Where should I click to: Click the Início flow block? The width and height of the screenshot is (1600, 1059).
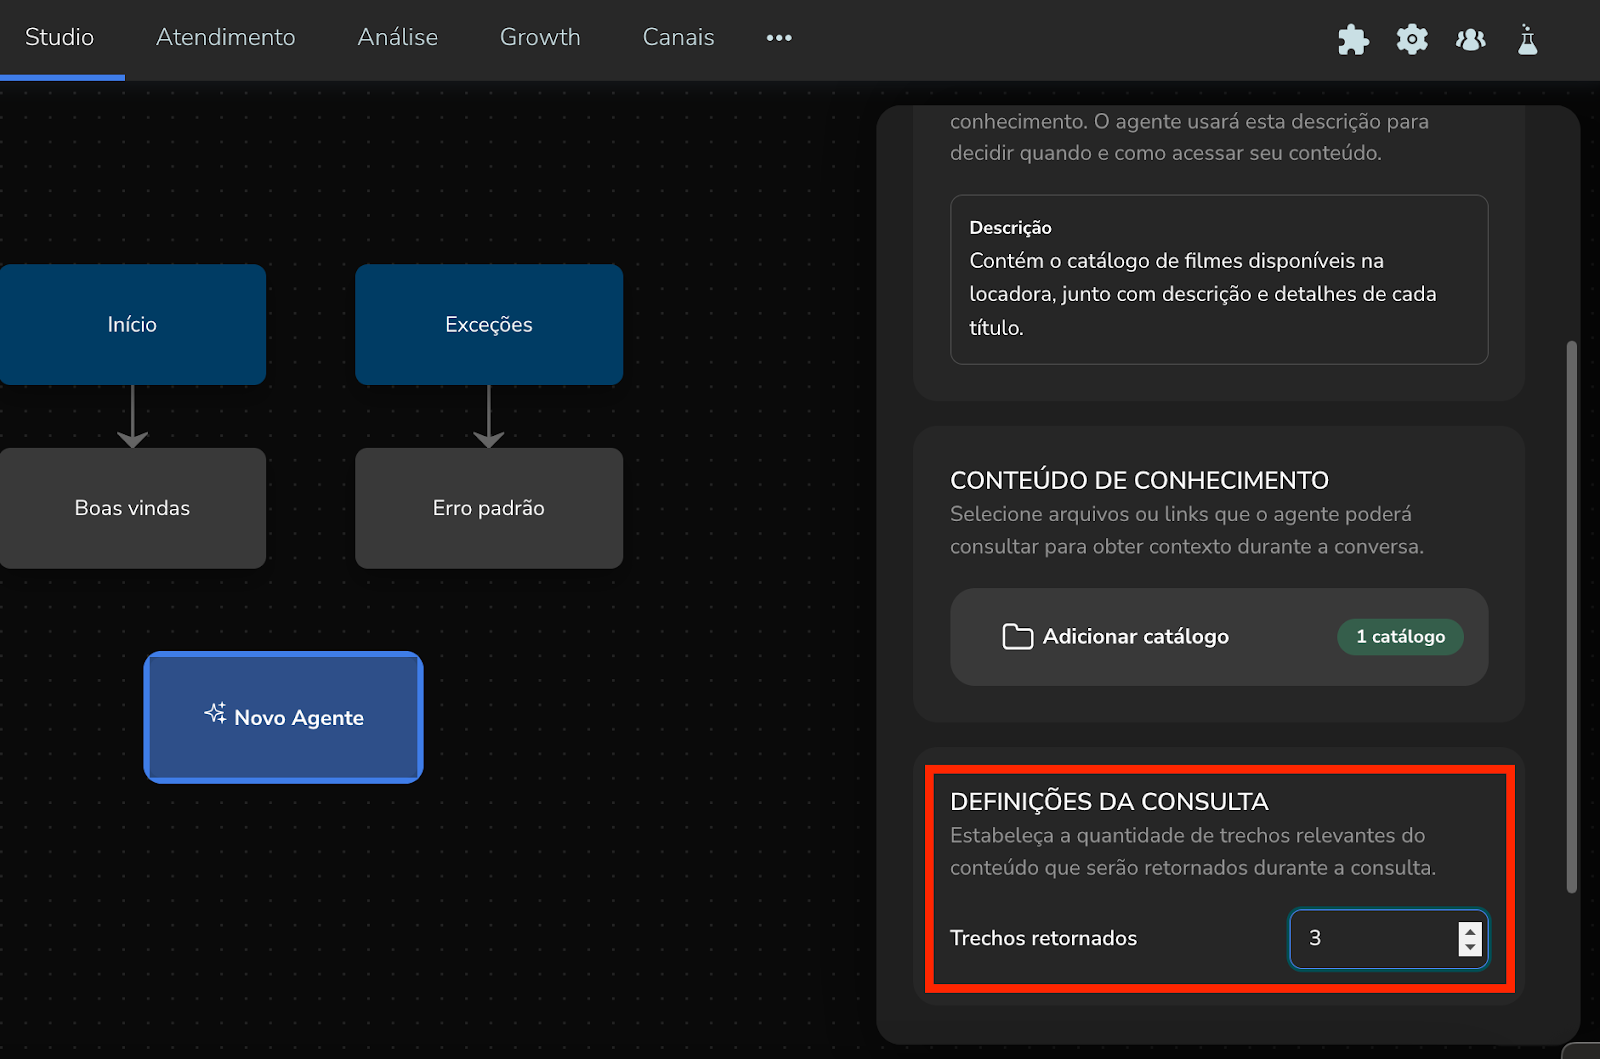point(132,325)
